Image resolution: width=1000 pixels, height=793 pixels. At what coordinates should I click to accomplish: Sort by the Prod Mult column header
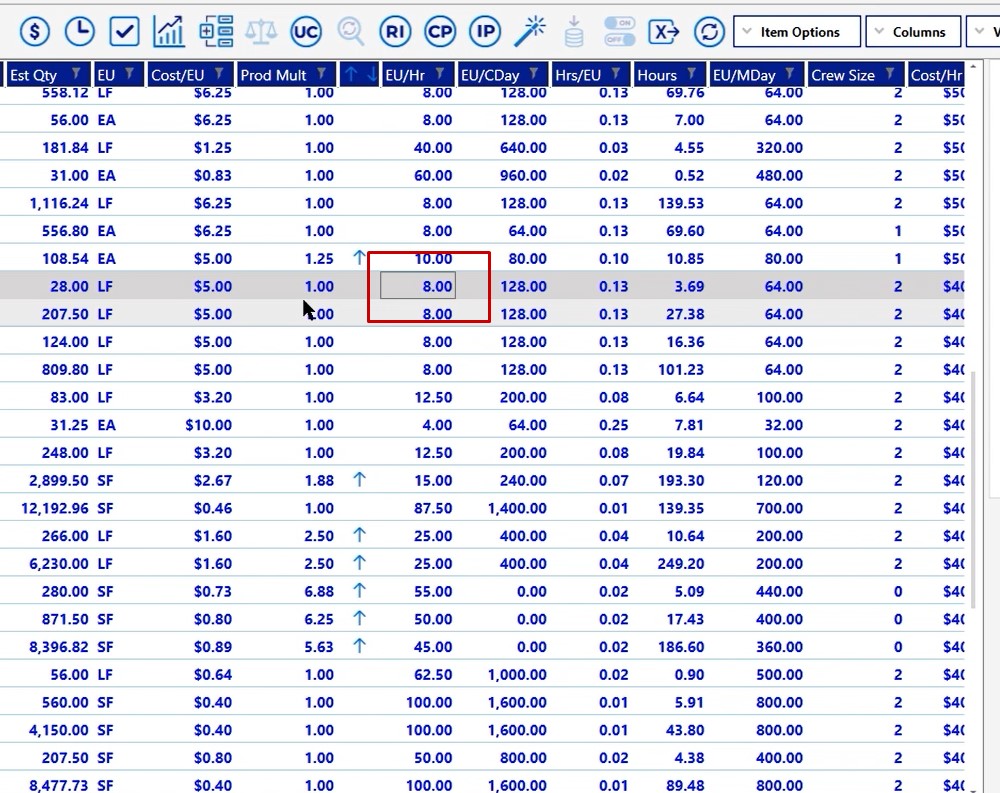pos(273,75)
